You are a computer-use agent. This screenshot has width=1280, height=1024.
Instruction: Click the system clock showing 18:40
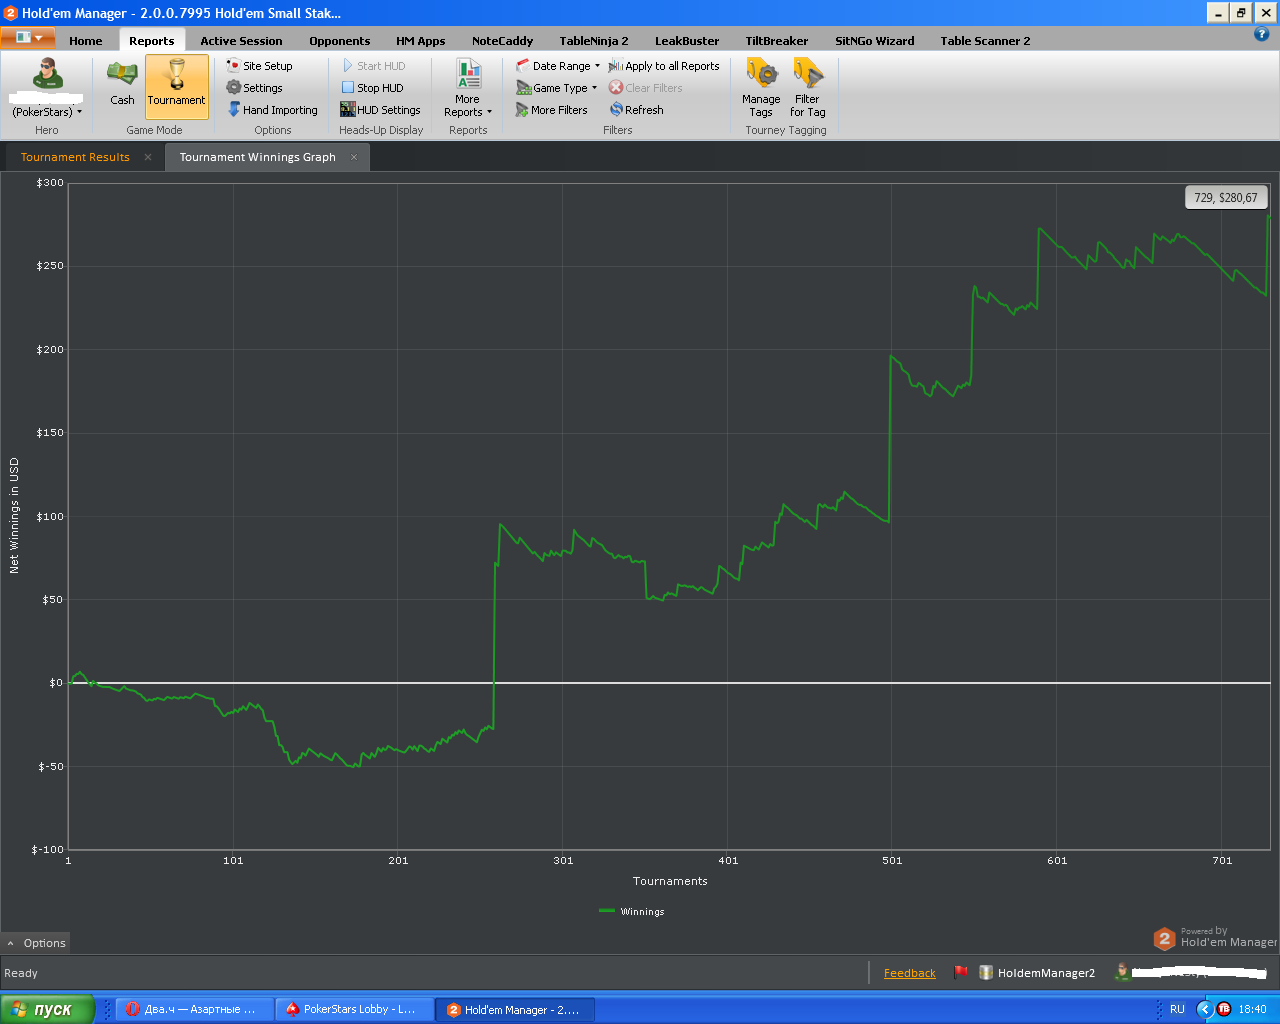point(1252,1009)
